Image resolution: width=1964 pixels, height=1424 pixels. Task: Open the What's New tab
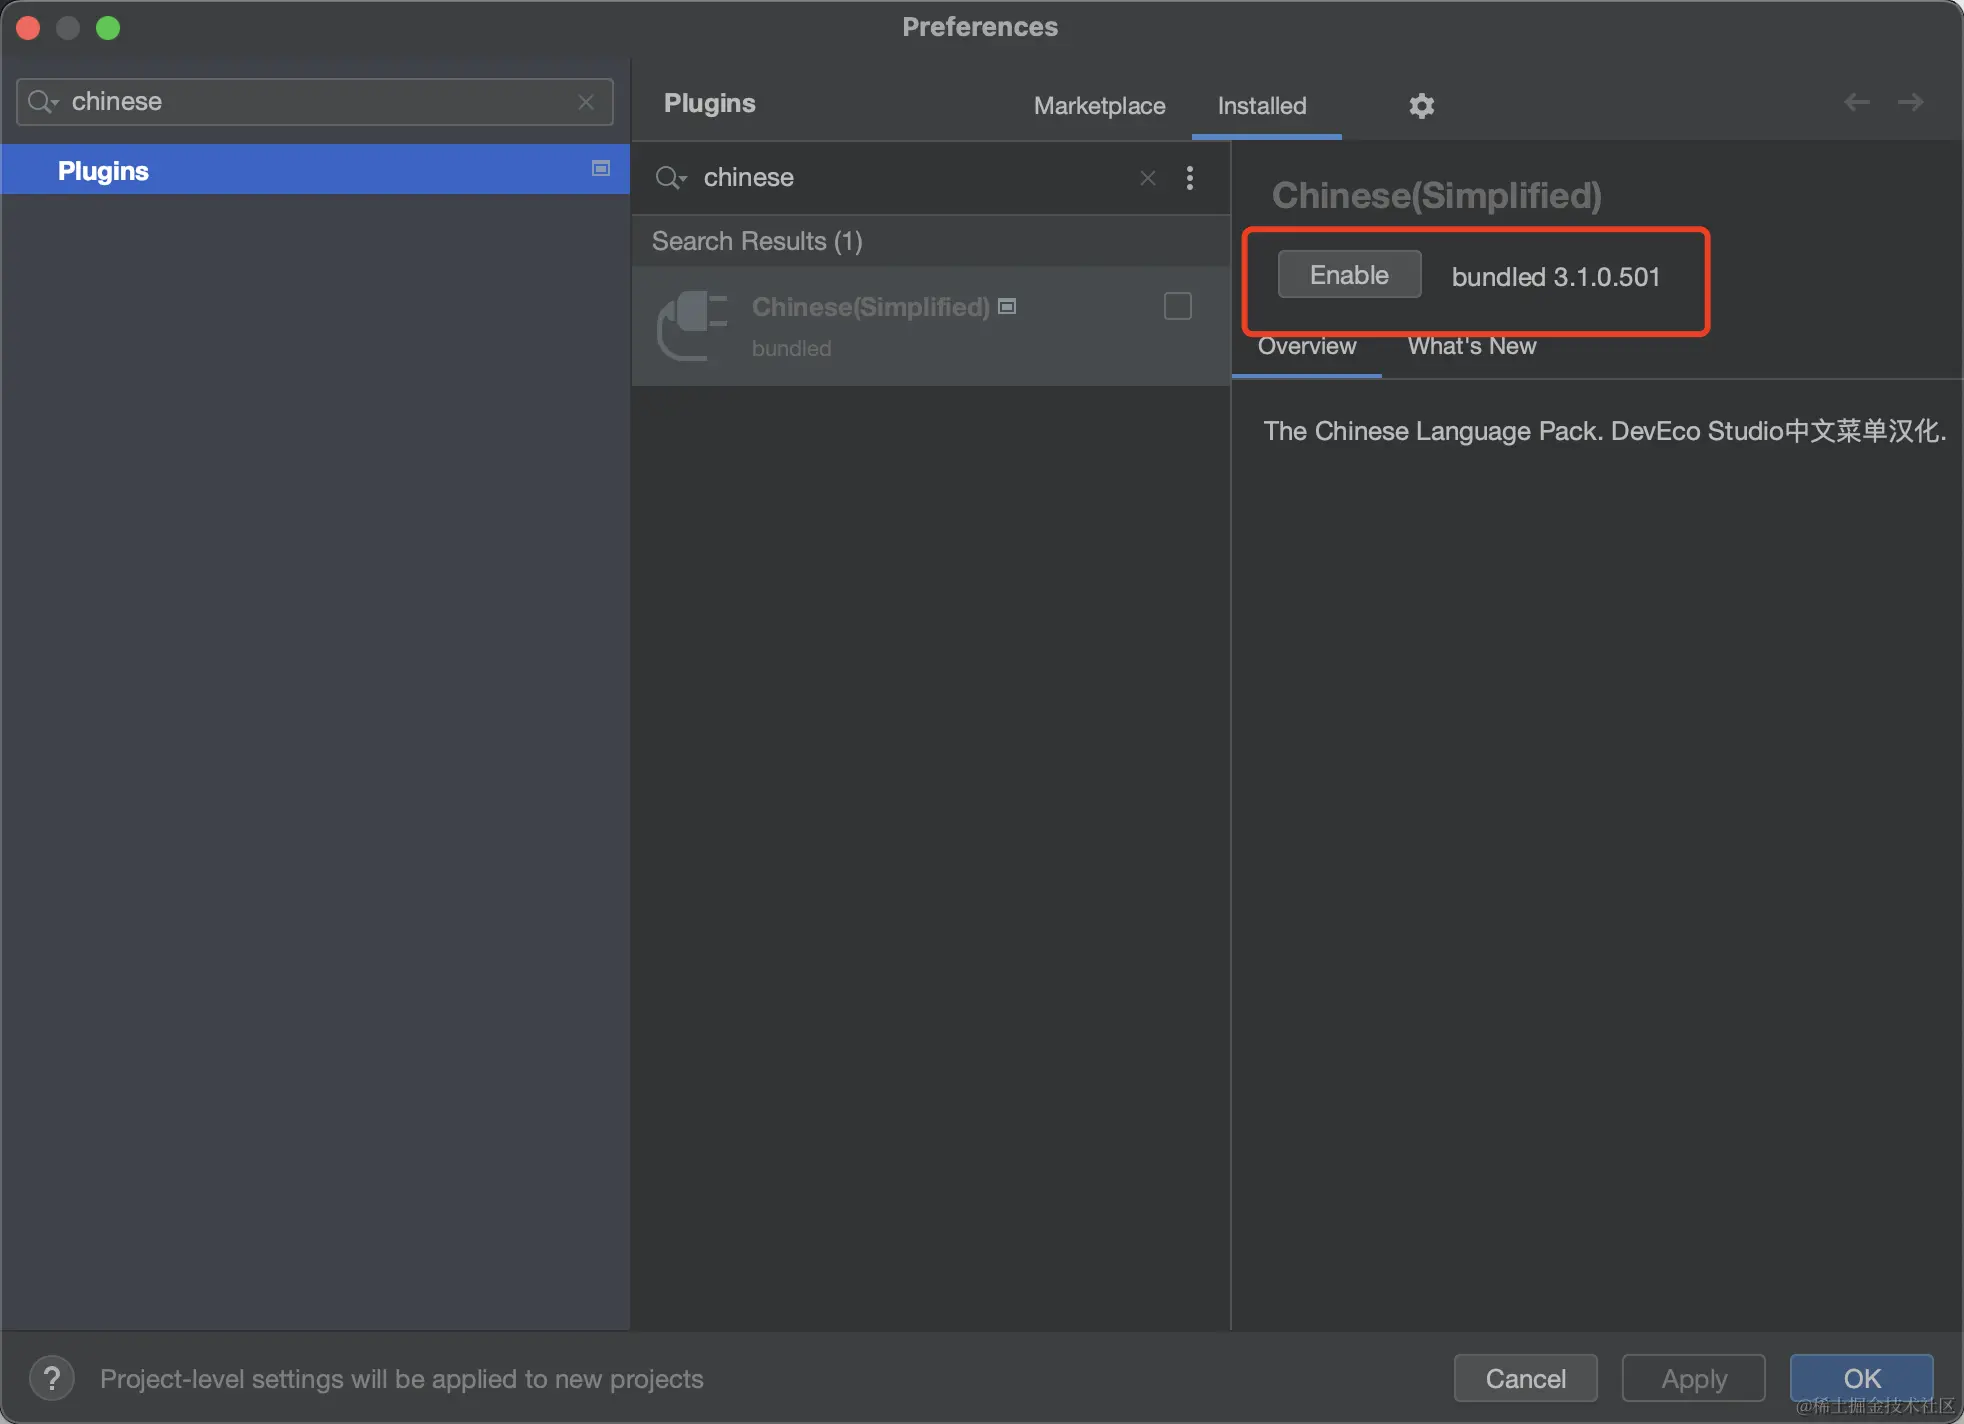(1471, 346)
